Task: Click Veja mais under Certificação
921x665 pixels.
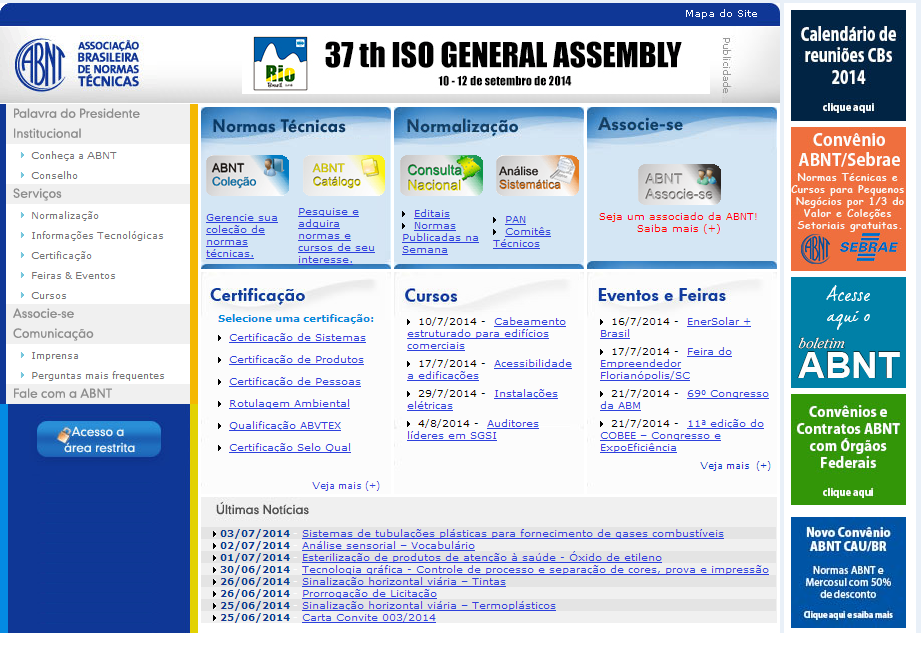Action: (x=346, y=486)
